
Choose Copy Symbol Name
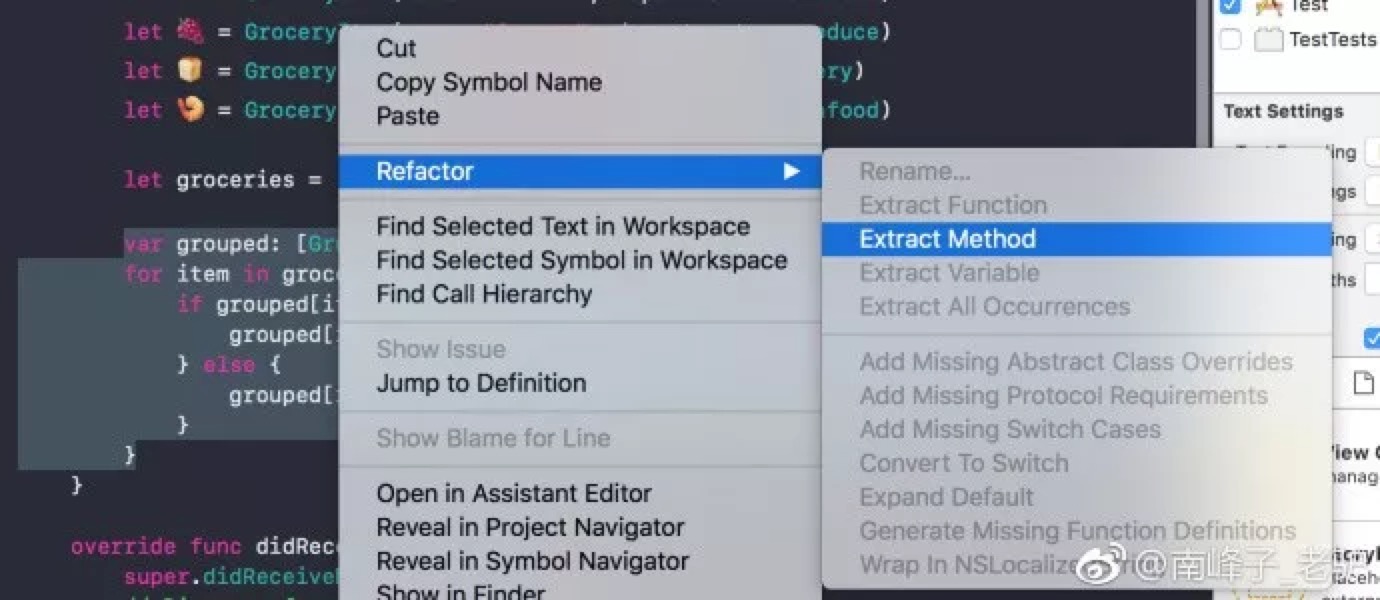[488, 82]
